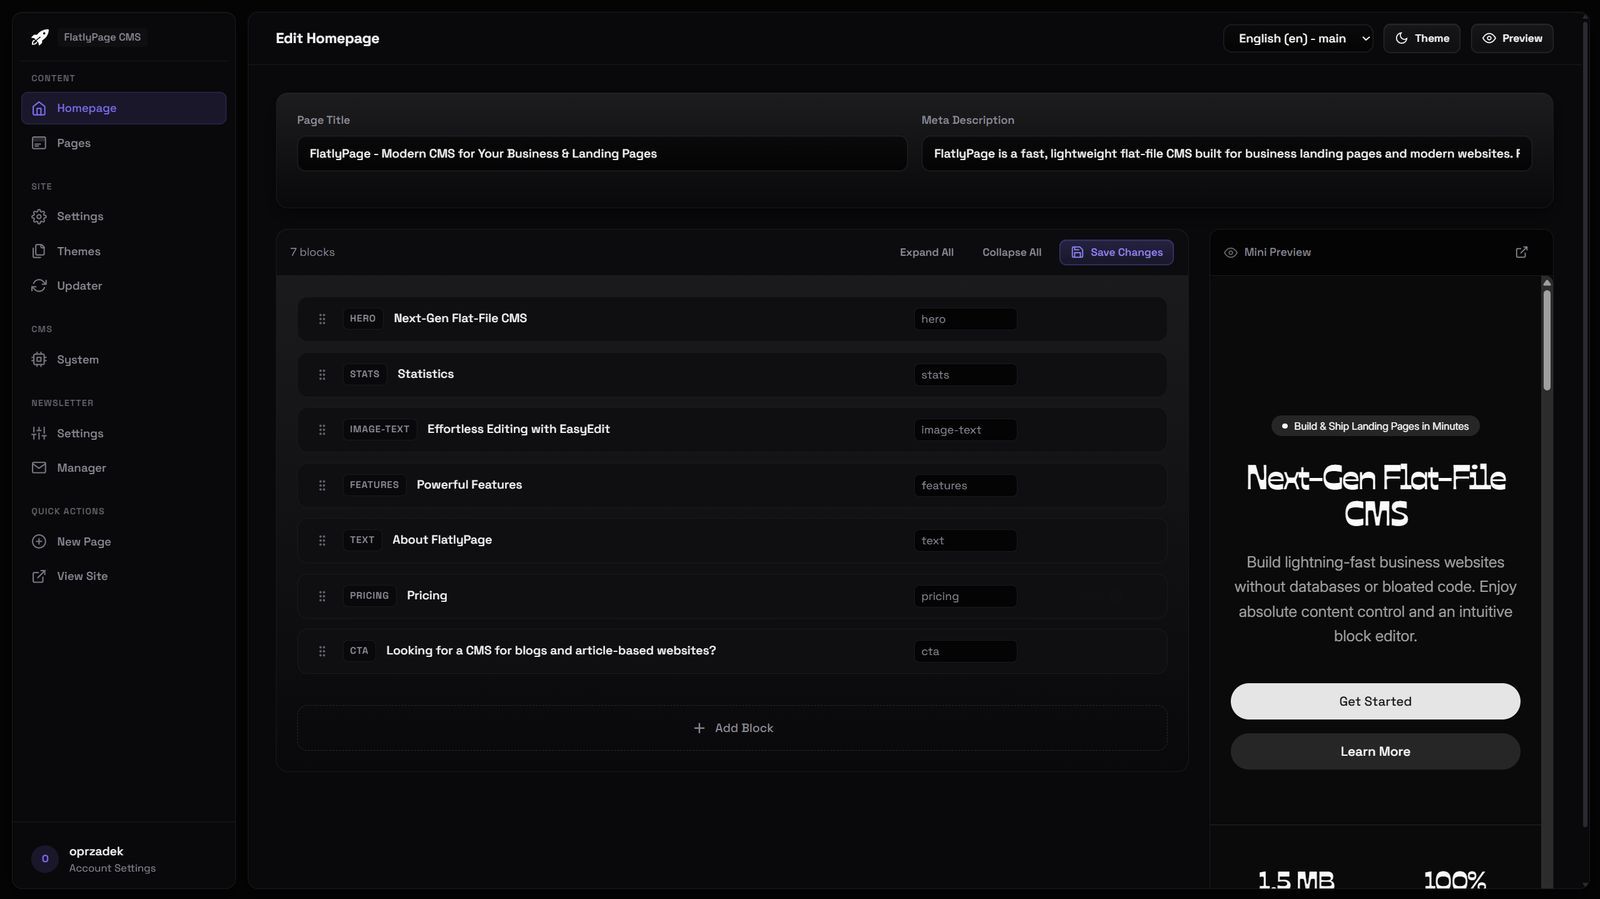The height and width of the screenshot is (899, 1600).
Task: Expand the Effortless Editing with EasyEdit block
Action: [x=732, y=430]
